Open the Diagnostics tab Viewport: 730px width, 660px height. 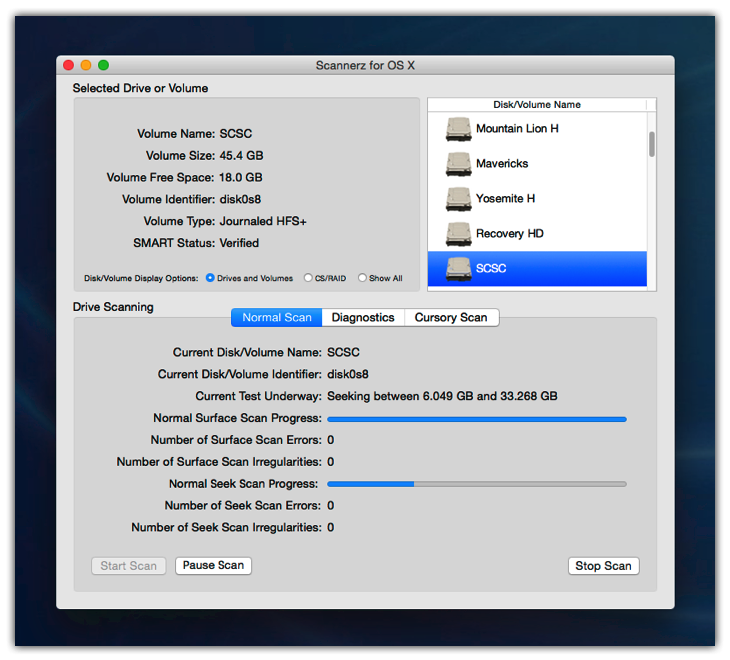pos(363,318)
